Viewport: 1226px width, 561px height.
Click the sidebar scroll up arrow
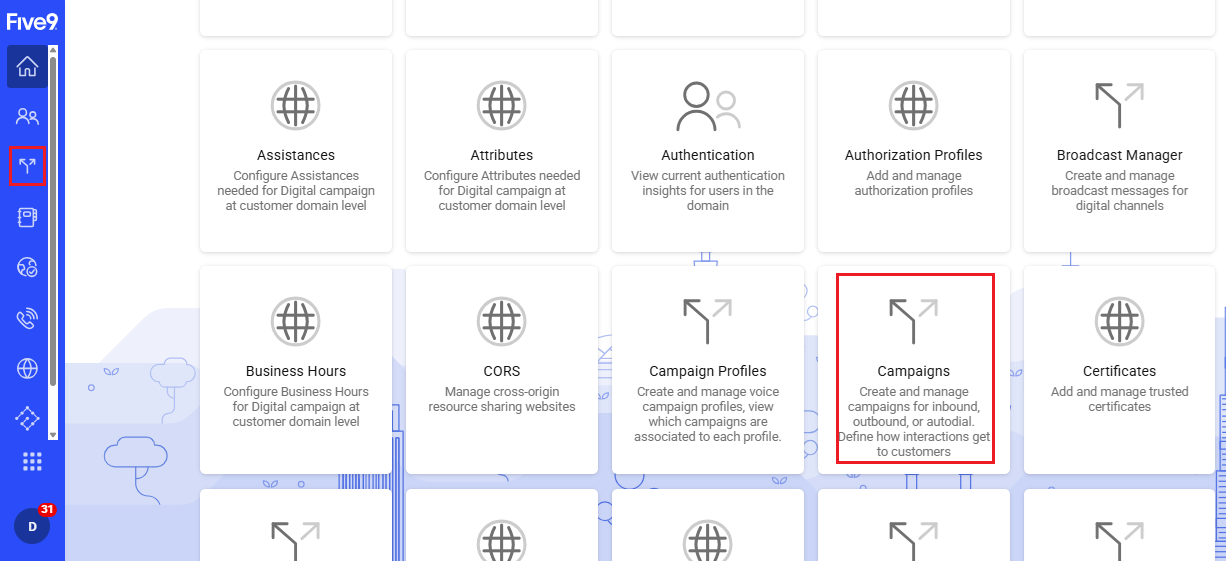tap(53, 50)
